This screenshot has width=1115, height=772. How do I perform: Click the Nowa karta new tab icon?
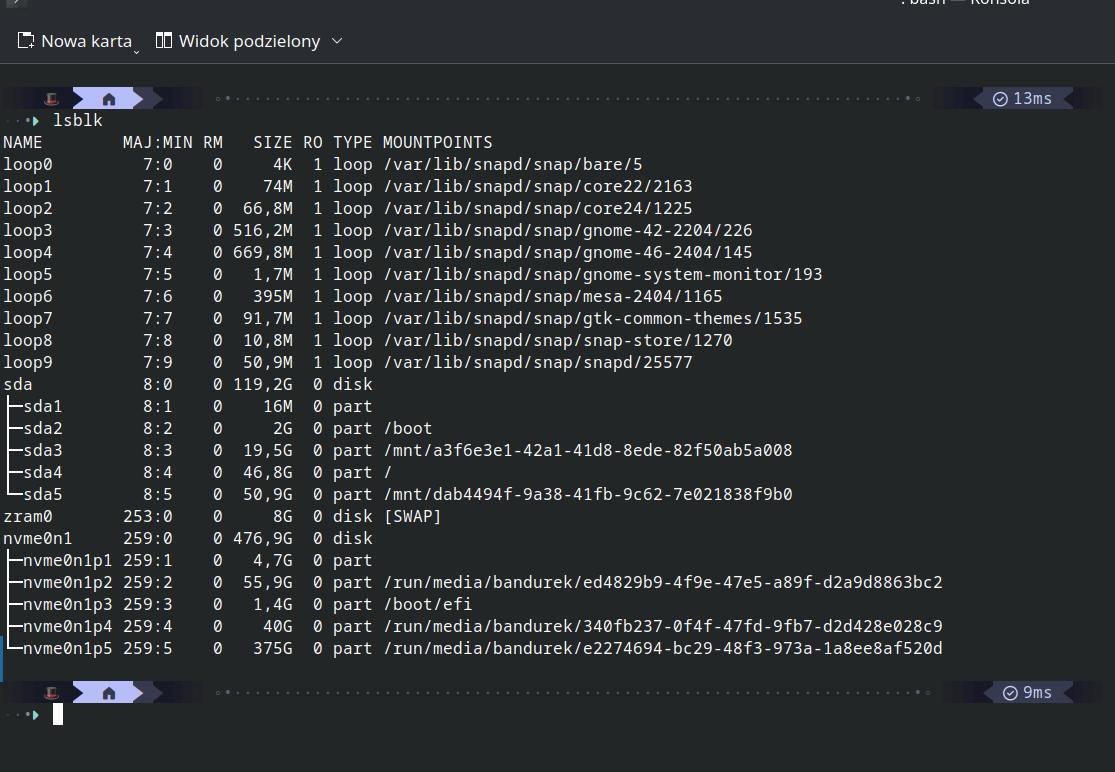27,41
